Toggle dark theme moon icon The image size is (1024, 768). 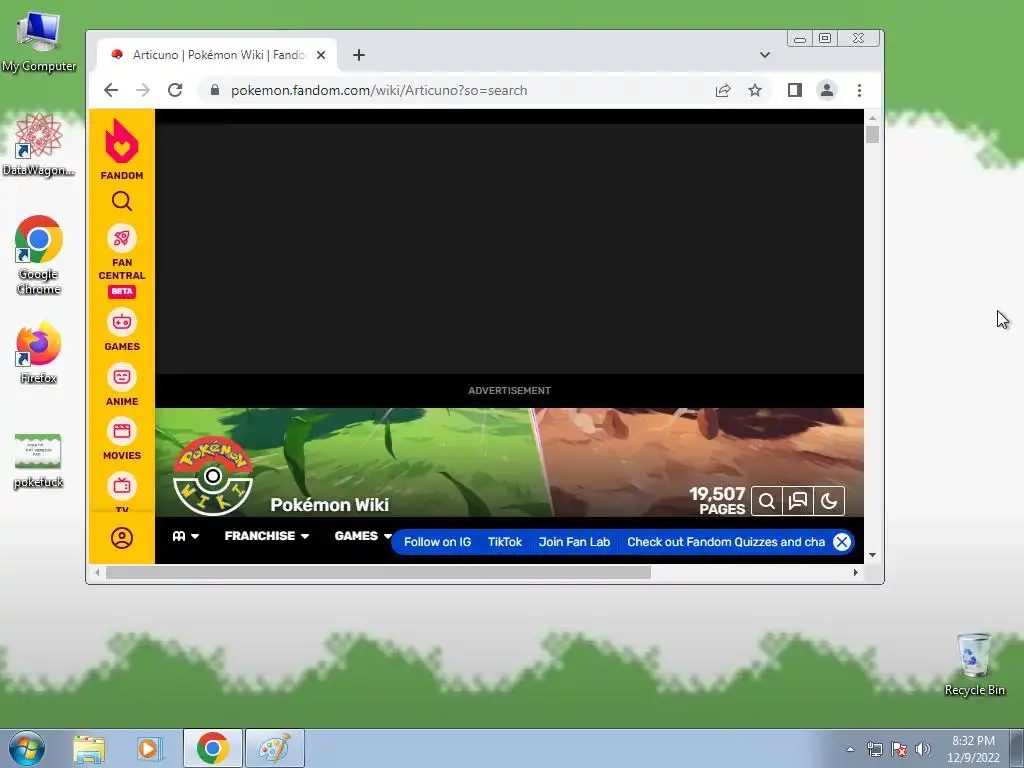coord(829,501)
